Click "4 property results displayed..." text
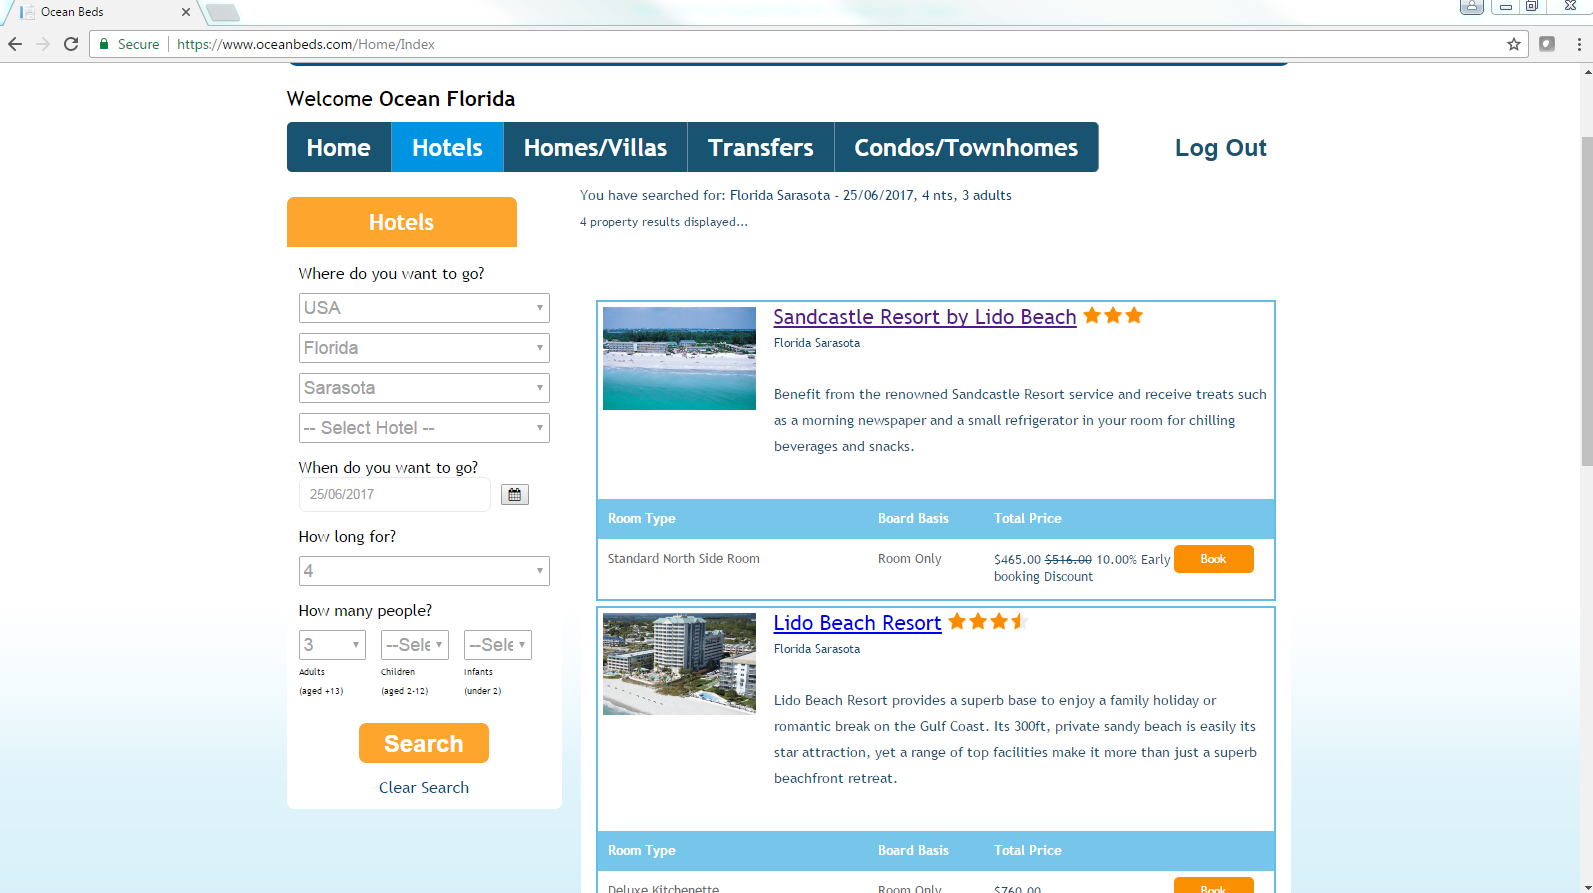 tap(664, 222)
